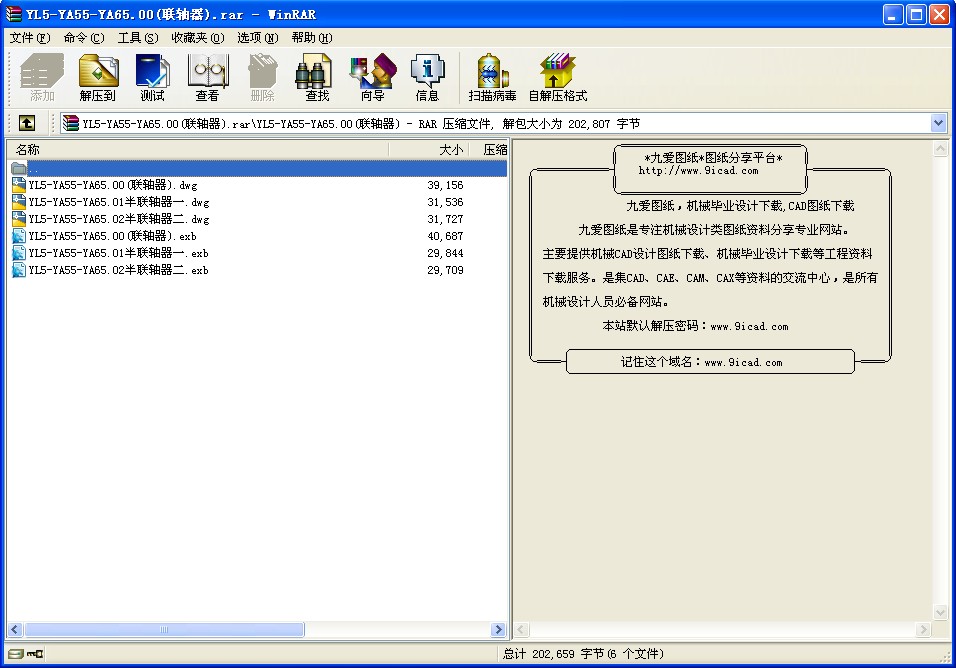The width and height of the screenshot is (956, 668).
Task: Click icon of YL5-YA55-YA65.02半联轴器二.dwg
Action: coord(19,219)
